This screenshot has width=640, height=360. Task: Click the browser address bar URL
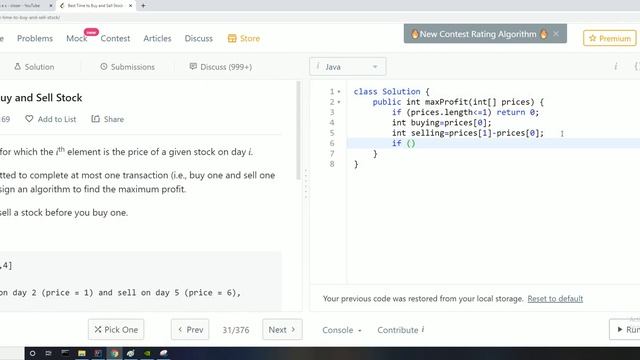[x=30, y=18]
